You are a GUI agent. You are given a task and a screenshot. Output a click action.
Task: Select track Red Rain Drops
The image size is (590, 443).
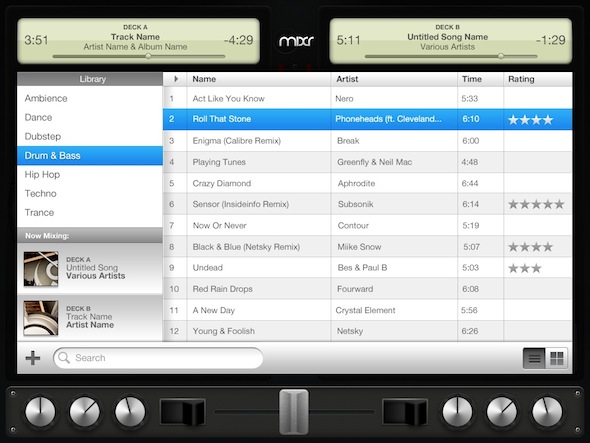(368, 289)
